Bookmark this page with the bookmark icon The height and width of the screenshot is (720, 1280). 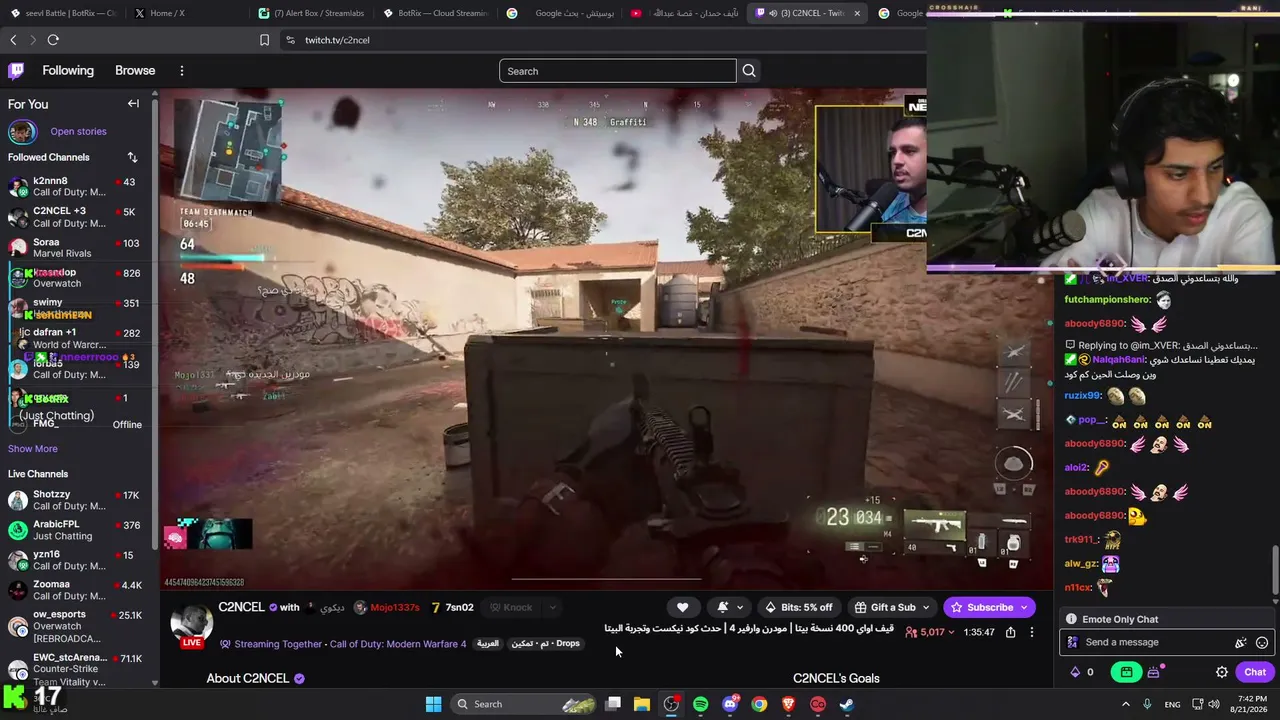click(x=264, y=40)
